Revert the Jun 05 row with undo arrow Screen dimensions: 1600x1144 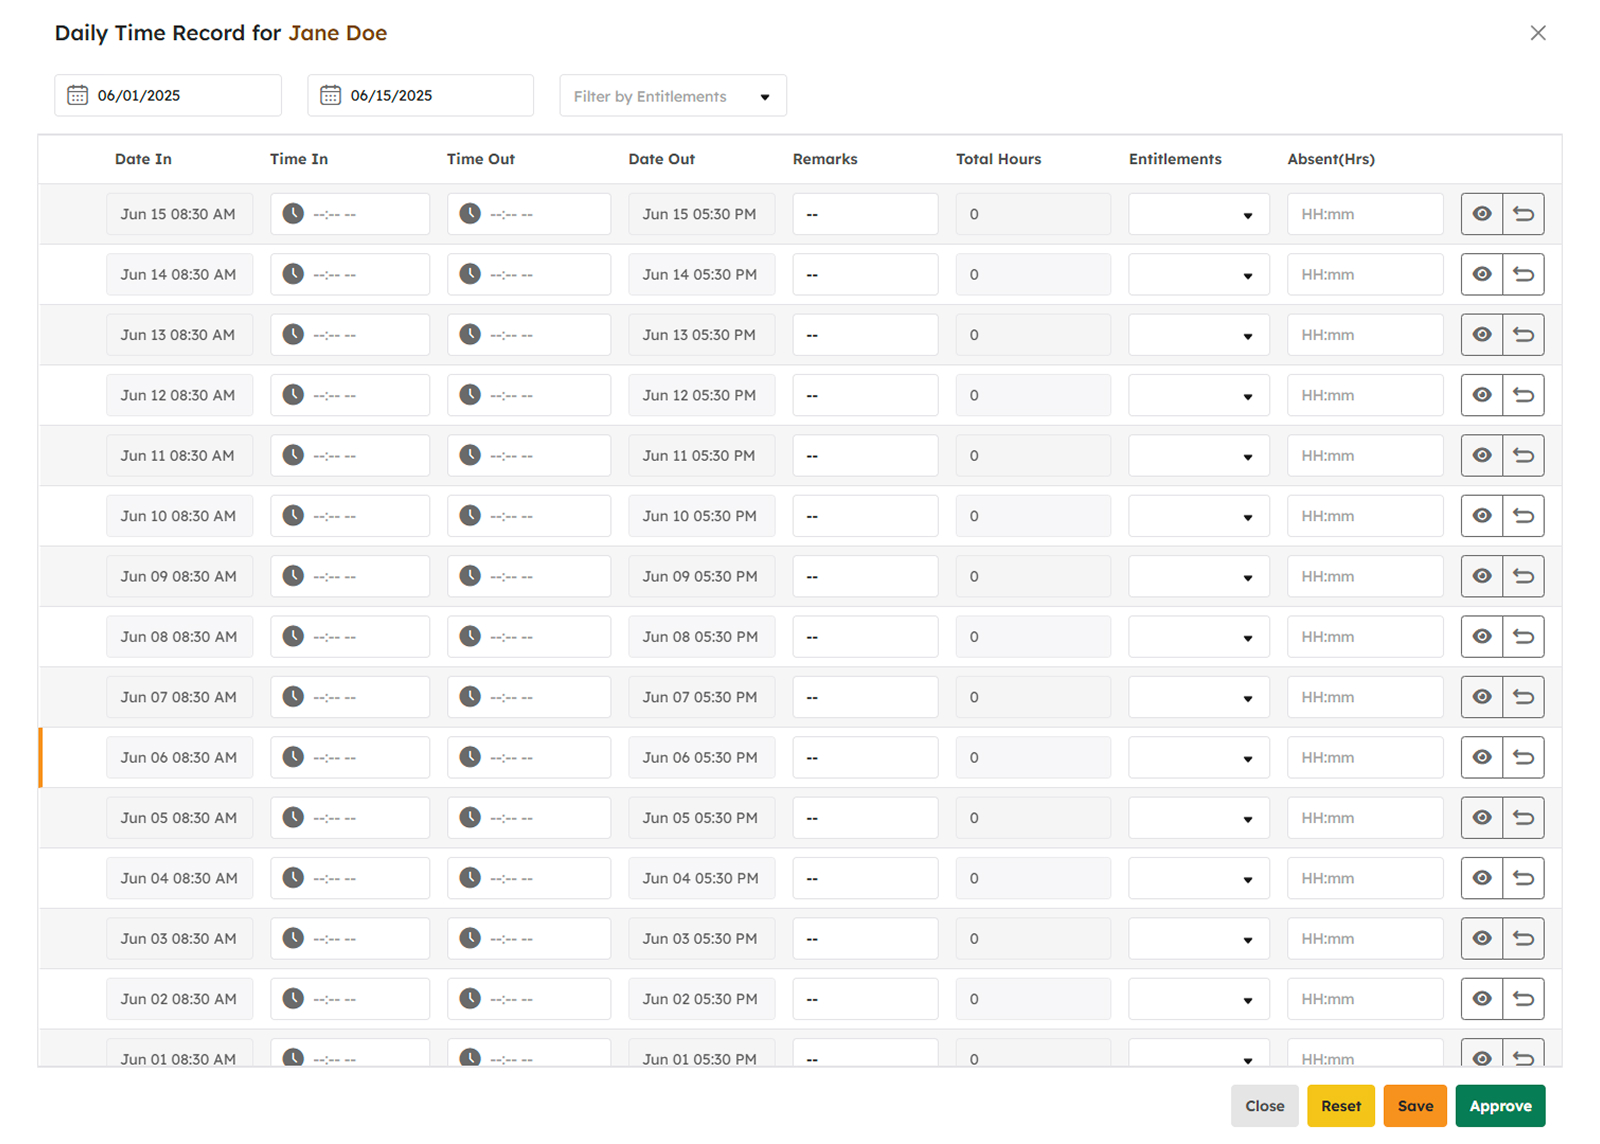(x=1523, y=818)
